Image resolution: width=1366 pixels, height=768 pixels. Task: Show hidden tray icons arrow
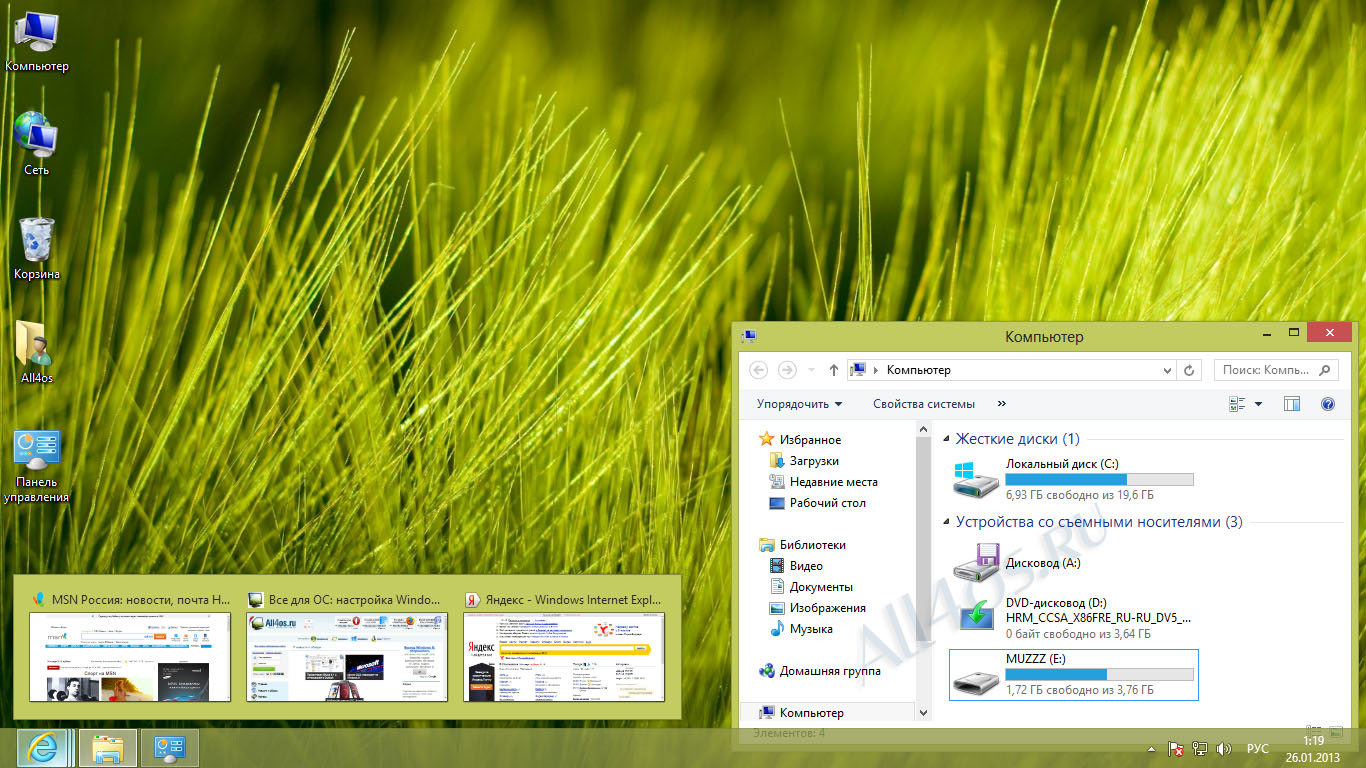[x=1151, y=748]
